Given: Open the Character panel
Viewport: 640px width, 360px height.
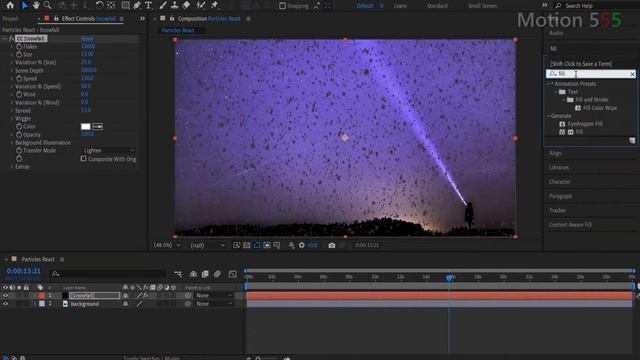Looking at the screenshot, I should (x=560, y=182).
